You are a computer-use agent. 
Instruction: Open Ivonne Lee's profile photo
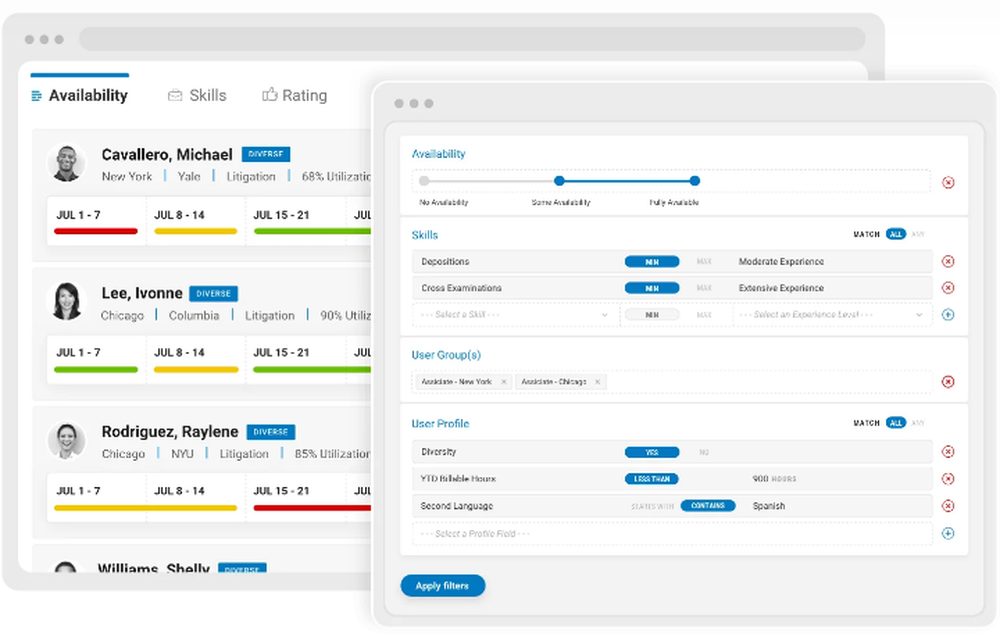66,301
